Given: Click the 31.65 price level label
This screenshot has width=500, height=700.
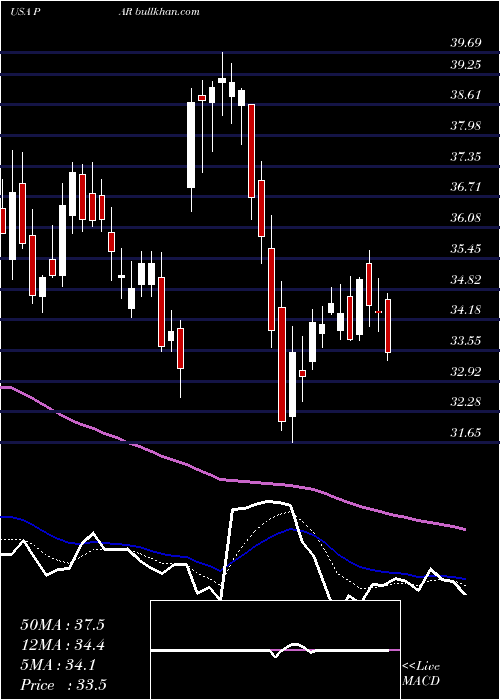Looking at the screenshot, I should (x=466, y=433).
